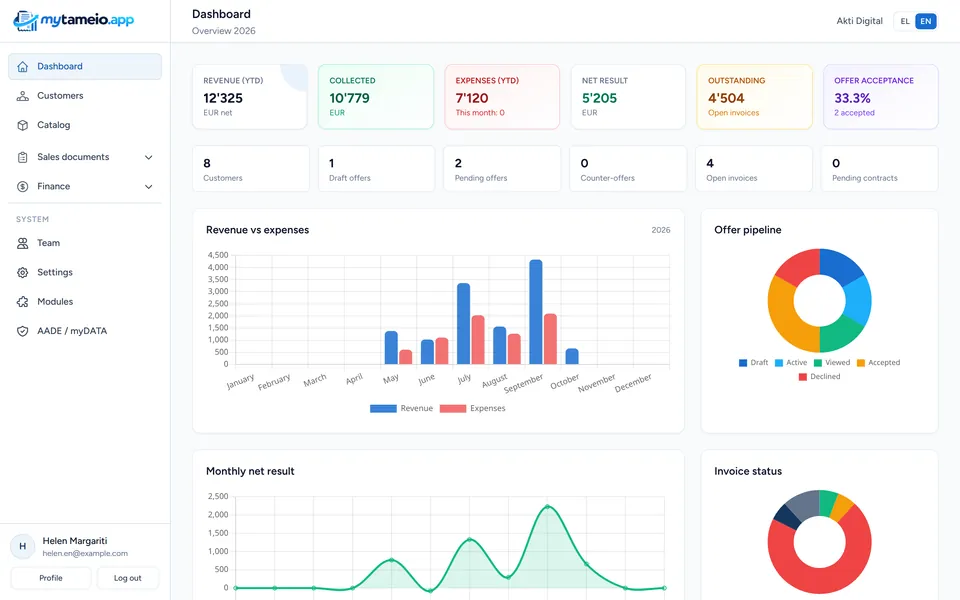Open the Outstanding open invoices card
This screenshot has height=600, width=960.
(754, 97)
